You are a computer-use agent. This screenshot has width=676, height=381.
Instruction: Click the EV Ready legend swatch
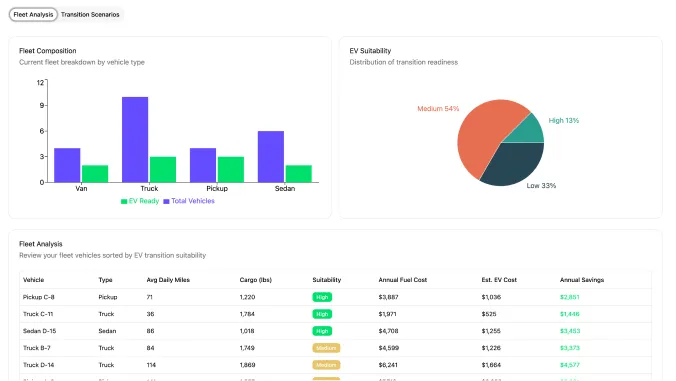pos(124,201)
